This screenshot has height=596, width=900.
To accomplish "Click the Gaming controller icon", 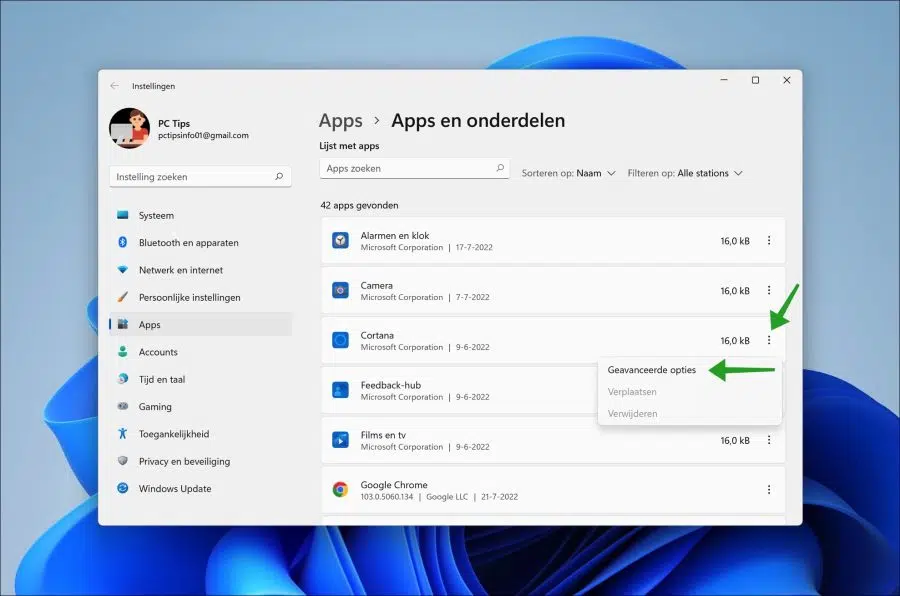I will click(x=122, y=406).
